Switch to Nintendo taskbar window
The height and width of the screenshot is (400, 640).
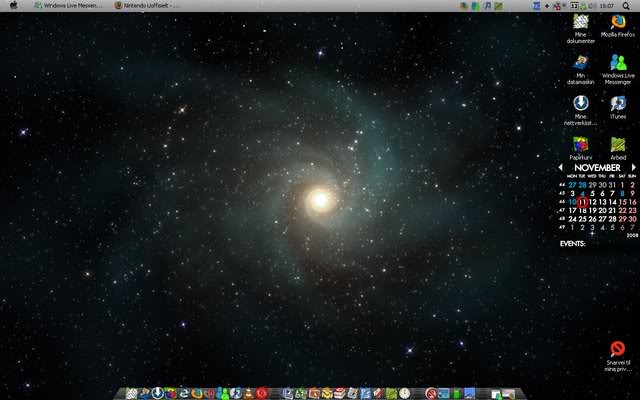[x=146, y=6]
